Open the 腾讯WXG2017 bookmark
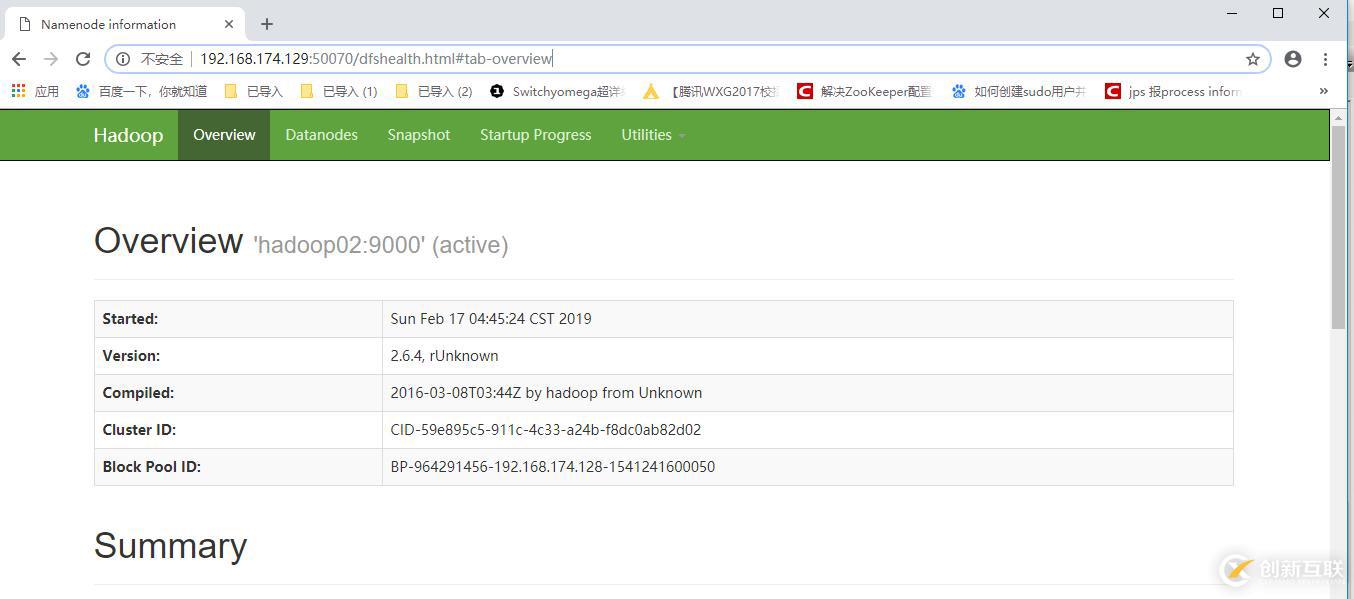Screen dimensions: 1354x599 (710, 91)
